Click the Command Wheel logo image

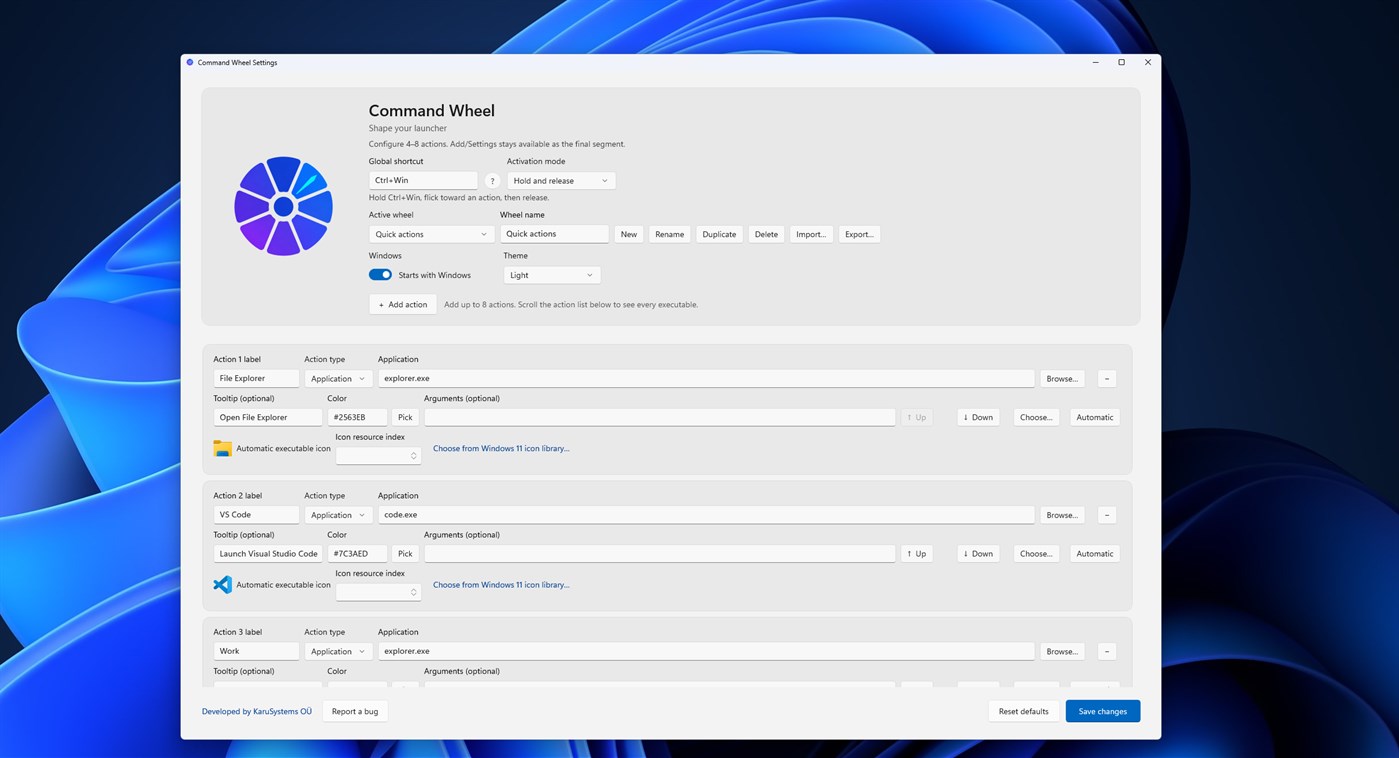coord(283,206)
